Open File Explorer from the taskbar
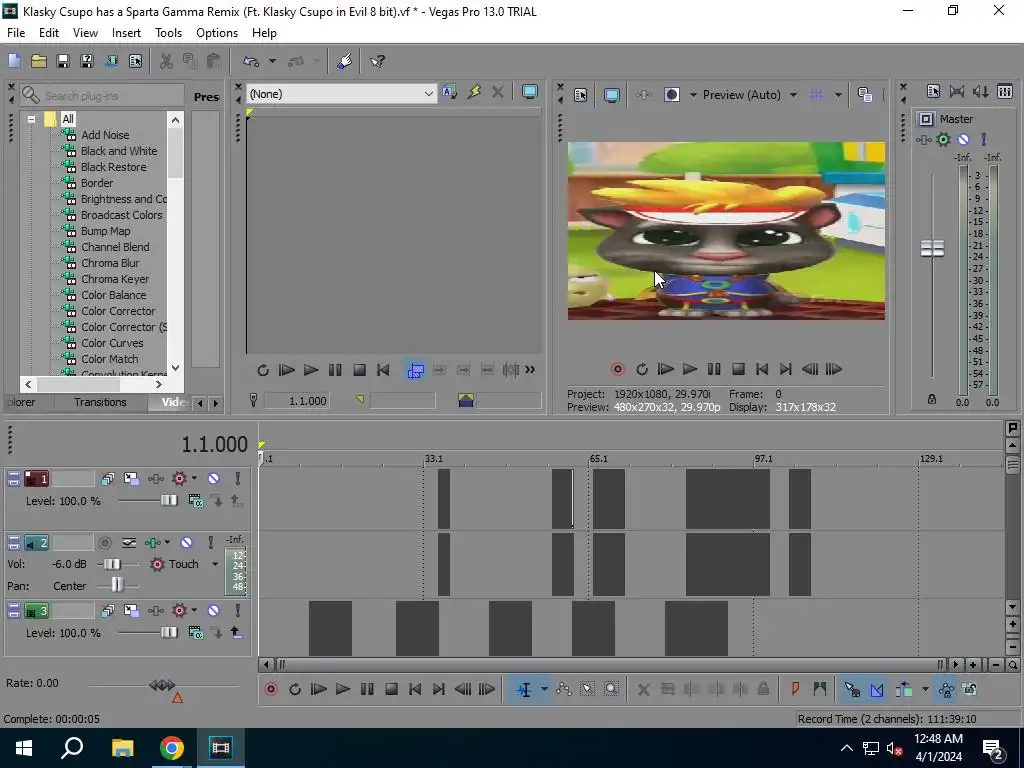 point(122,748)
